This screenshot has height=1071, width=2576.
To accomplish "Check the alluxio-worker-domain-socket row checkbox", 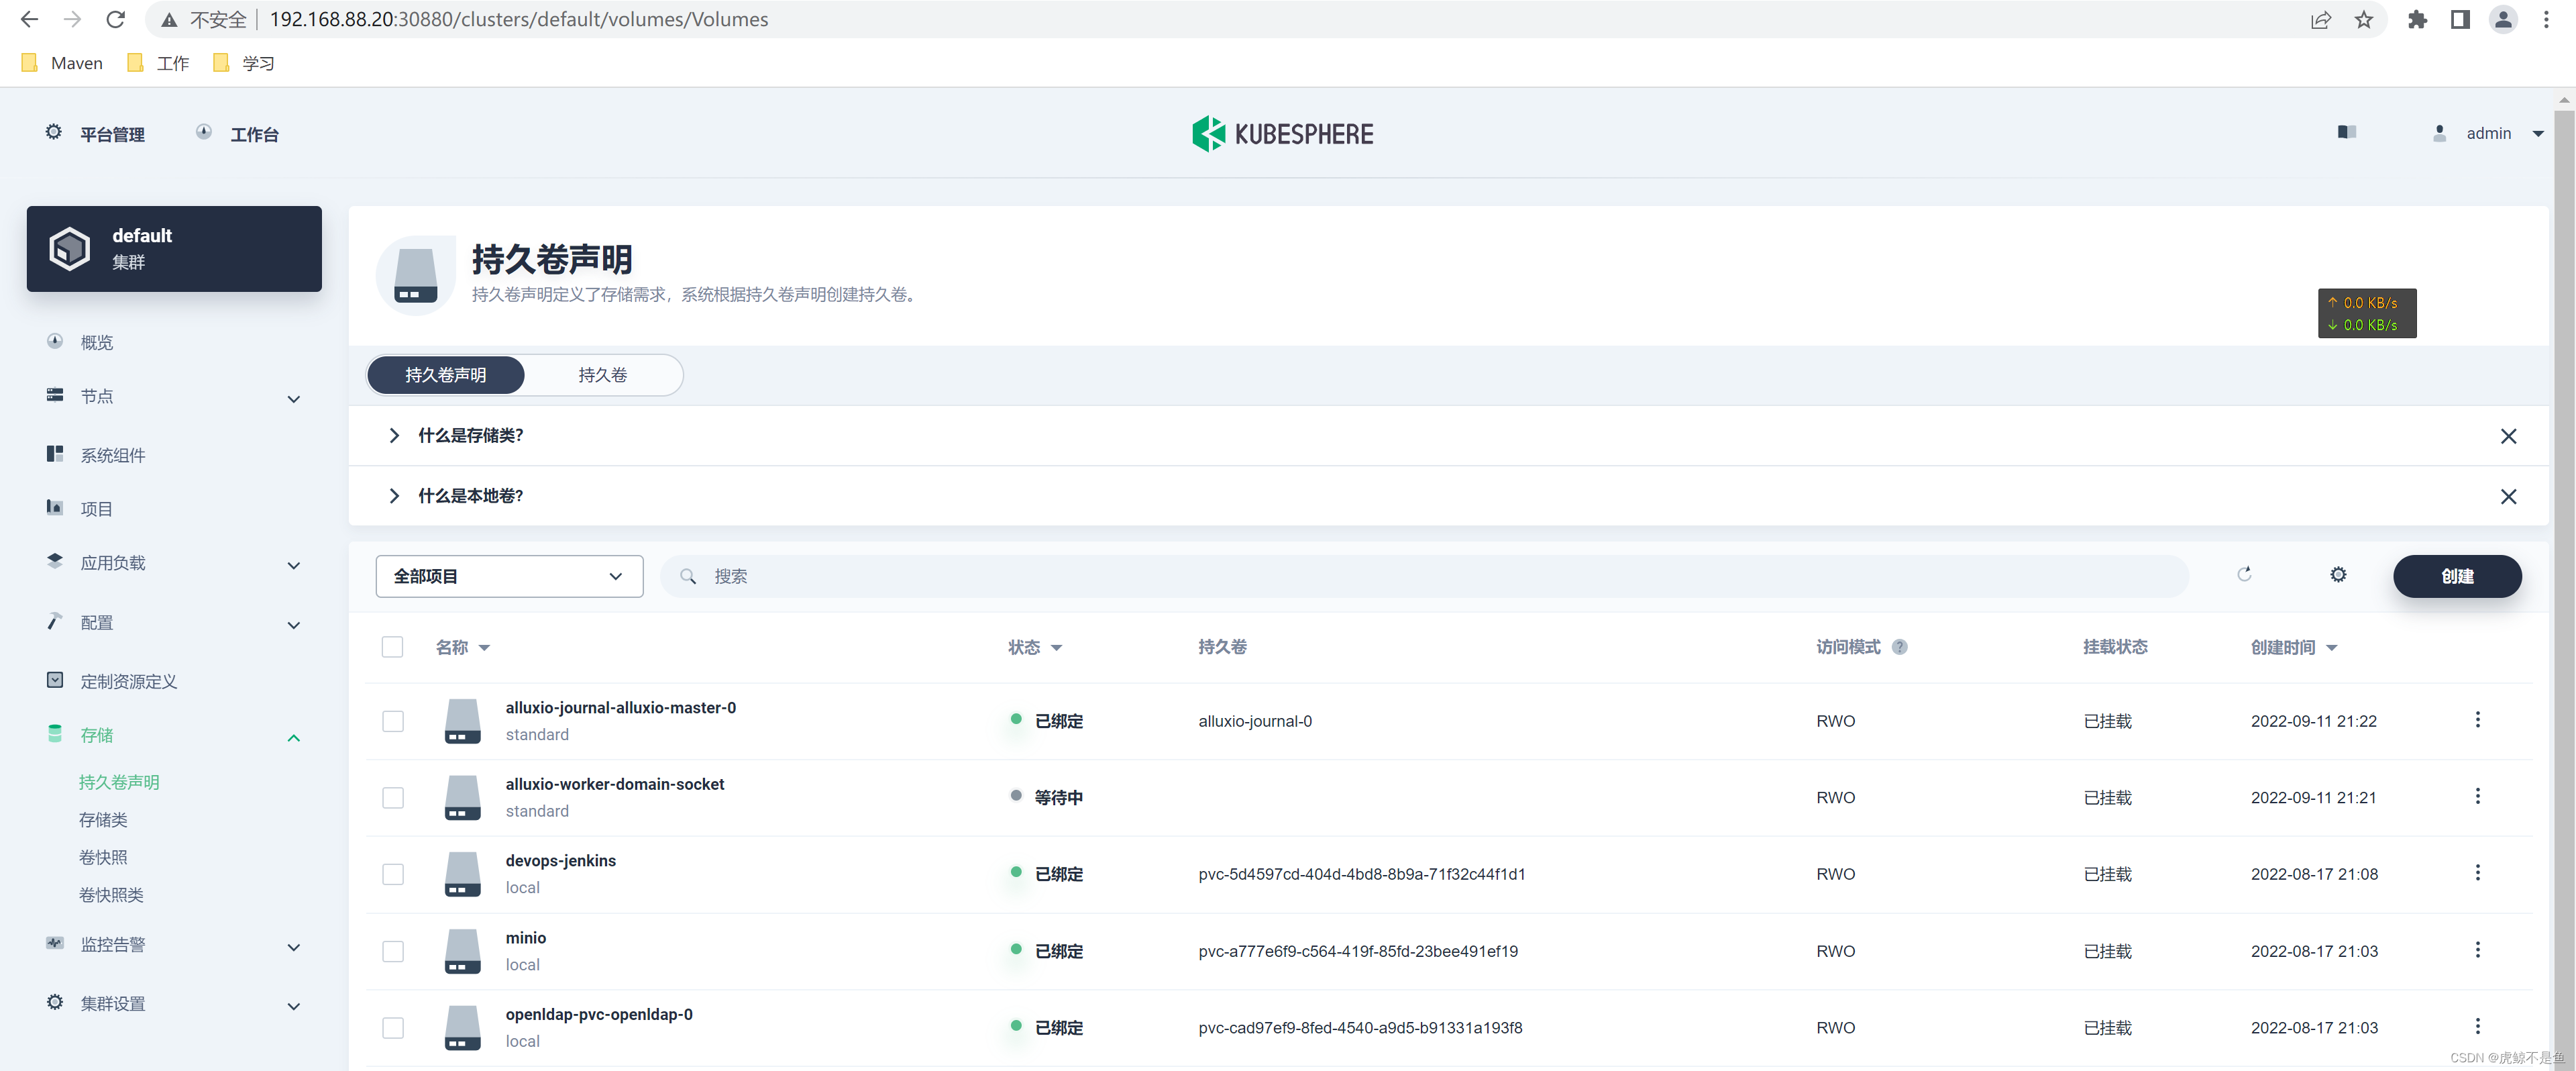I will [392, 797].
